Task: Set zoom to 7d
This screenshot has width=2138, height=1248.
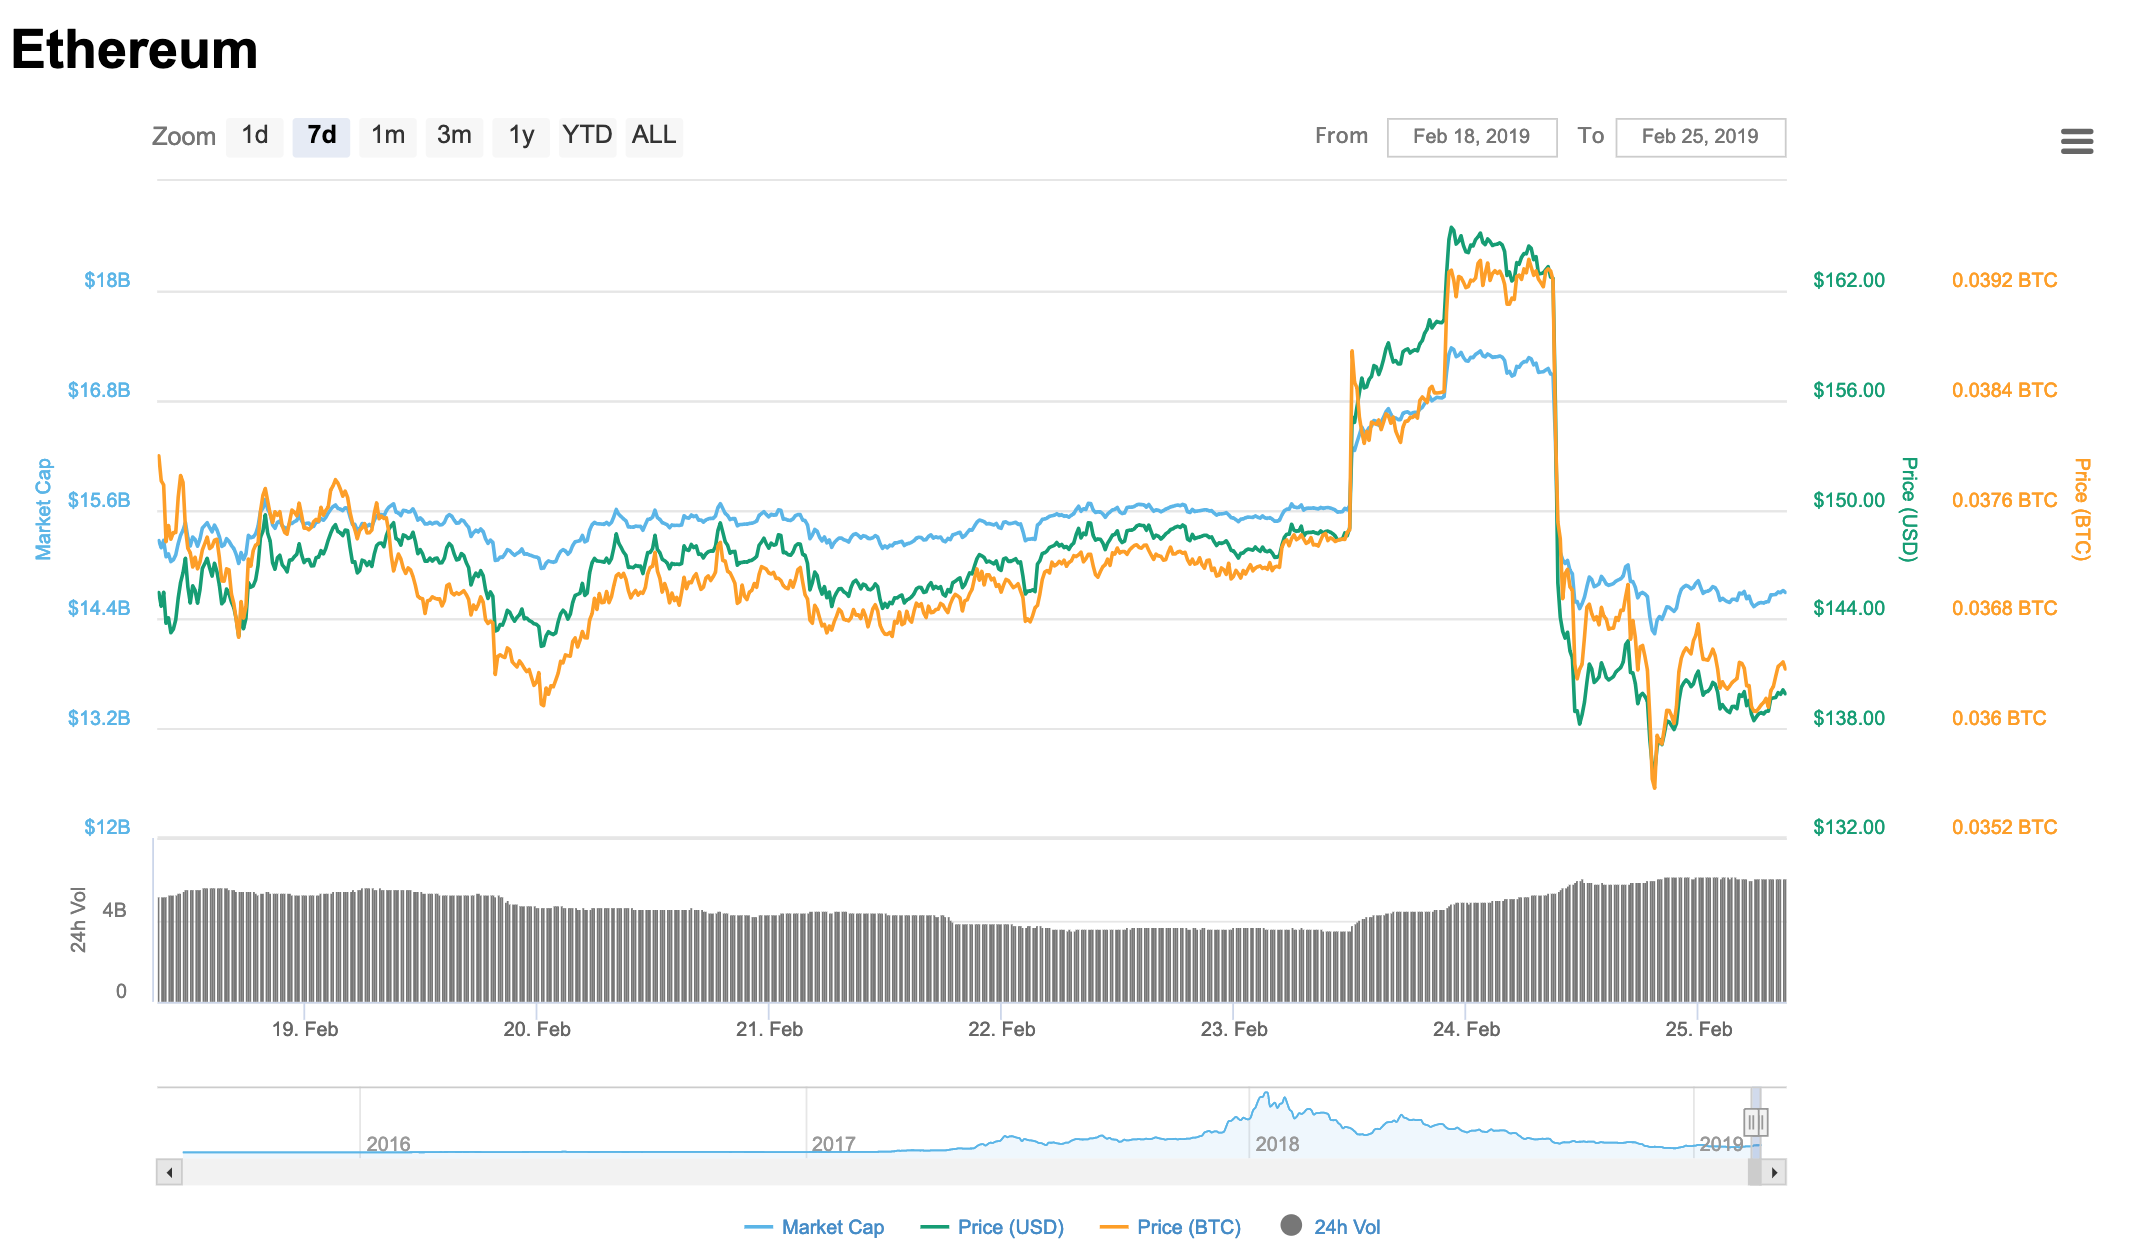Action: coord(321,136)
